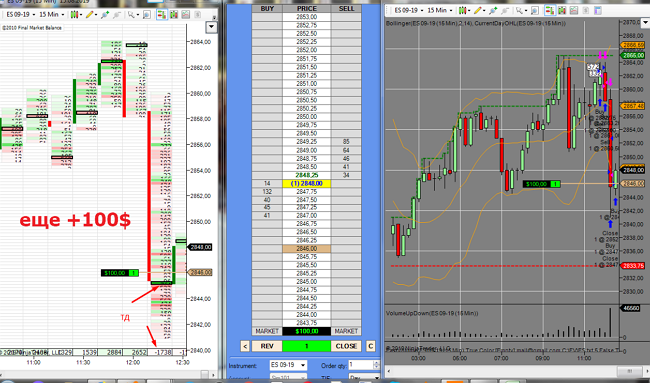The width and height of the screenshot is (650, 383).
Task: Click the 2850,00 price row in ladder
Action: [x=307, y=116]
